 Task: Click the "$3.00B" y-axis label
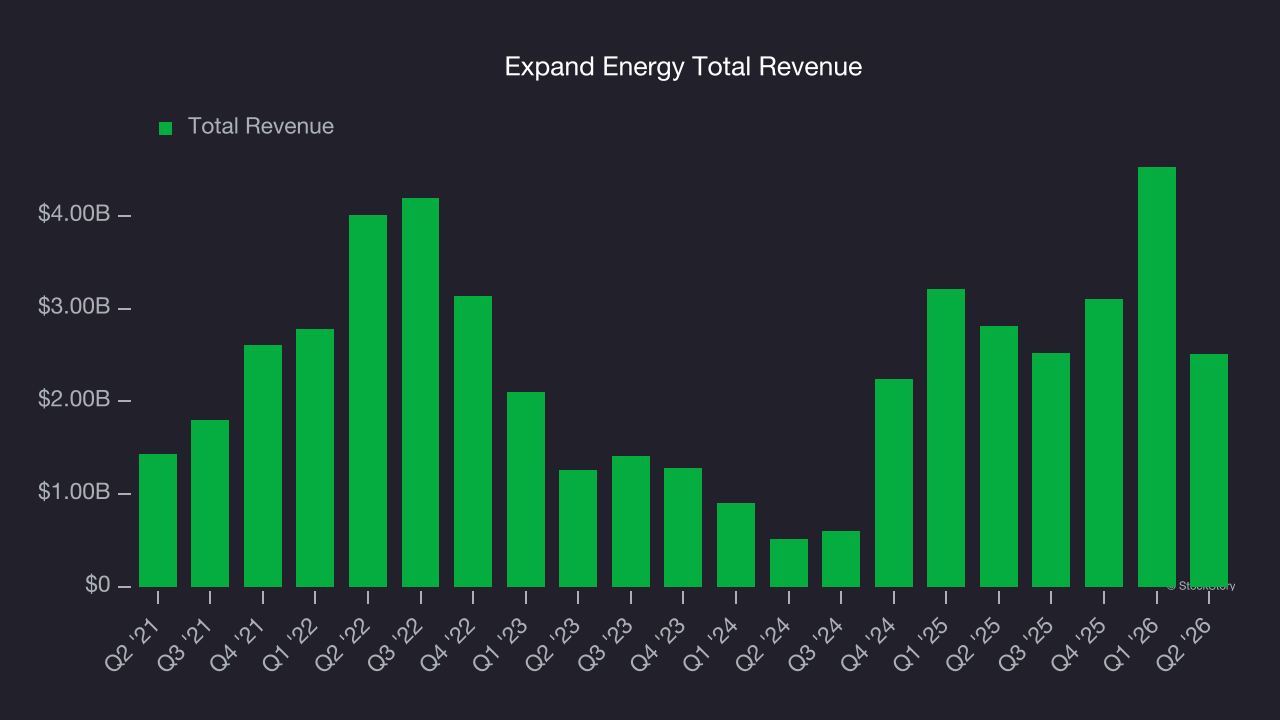coord(74,307)
